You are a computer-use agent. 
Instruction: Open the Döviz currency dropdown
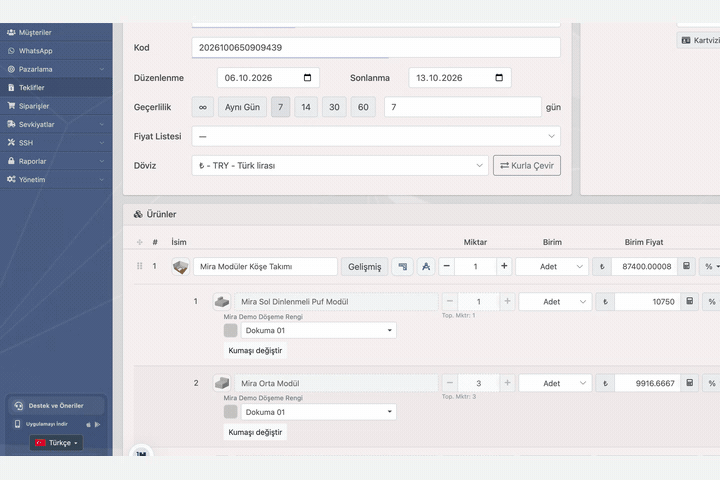coord(340,165)
